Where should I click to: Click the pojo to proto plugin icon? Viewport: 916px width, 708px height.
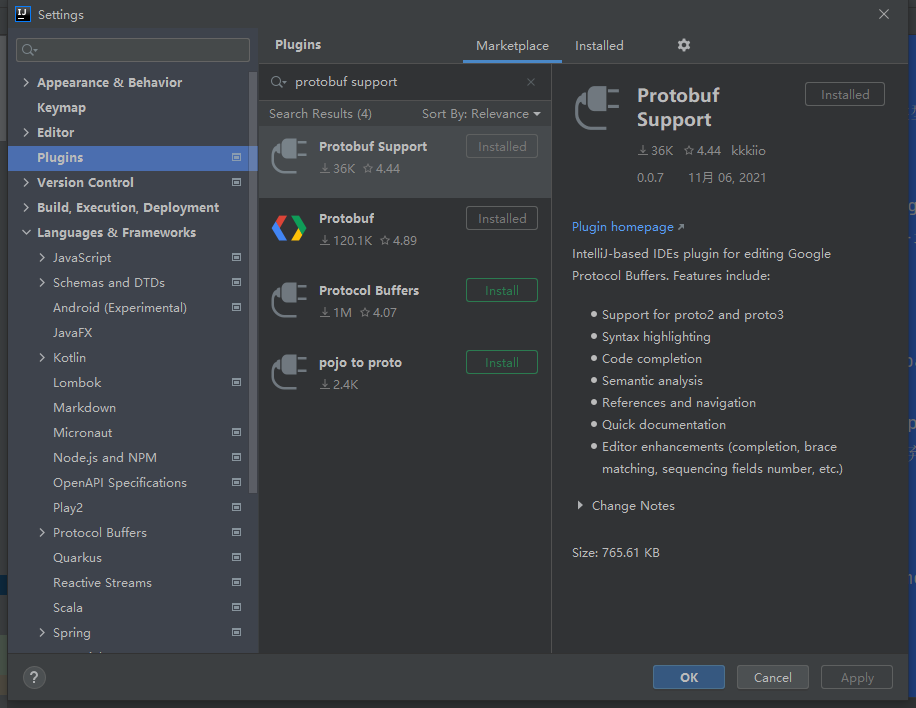[289, 372]
